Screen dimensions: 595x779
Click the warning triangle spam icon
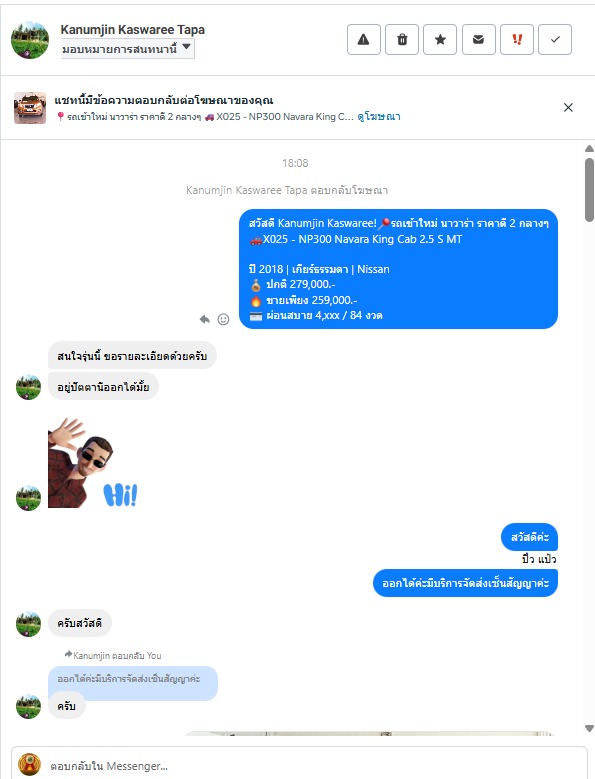[x=364, y=39]
